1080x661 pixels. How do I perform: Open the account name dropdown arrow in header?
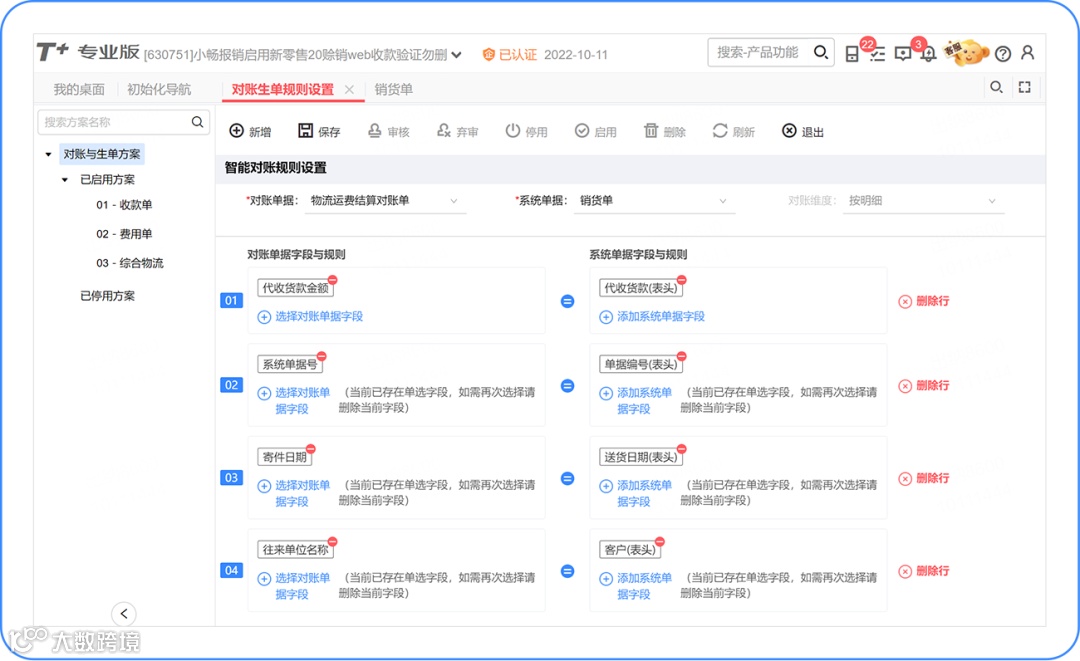[x=456, y=55]
